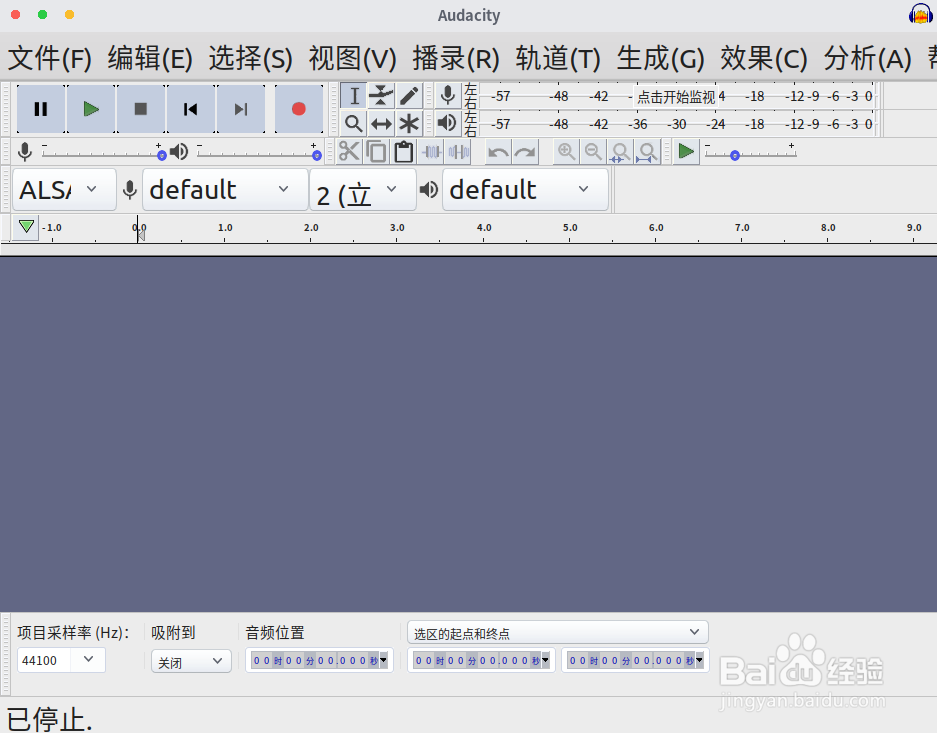Click the Play-at-speed green button
The width and height of the screenshot is (937, 733).
(686, 152)
